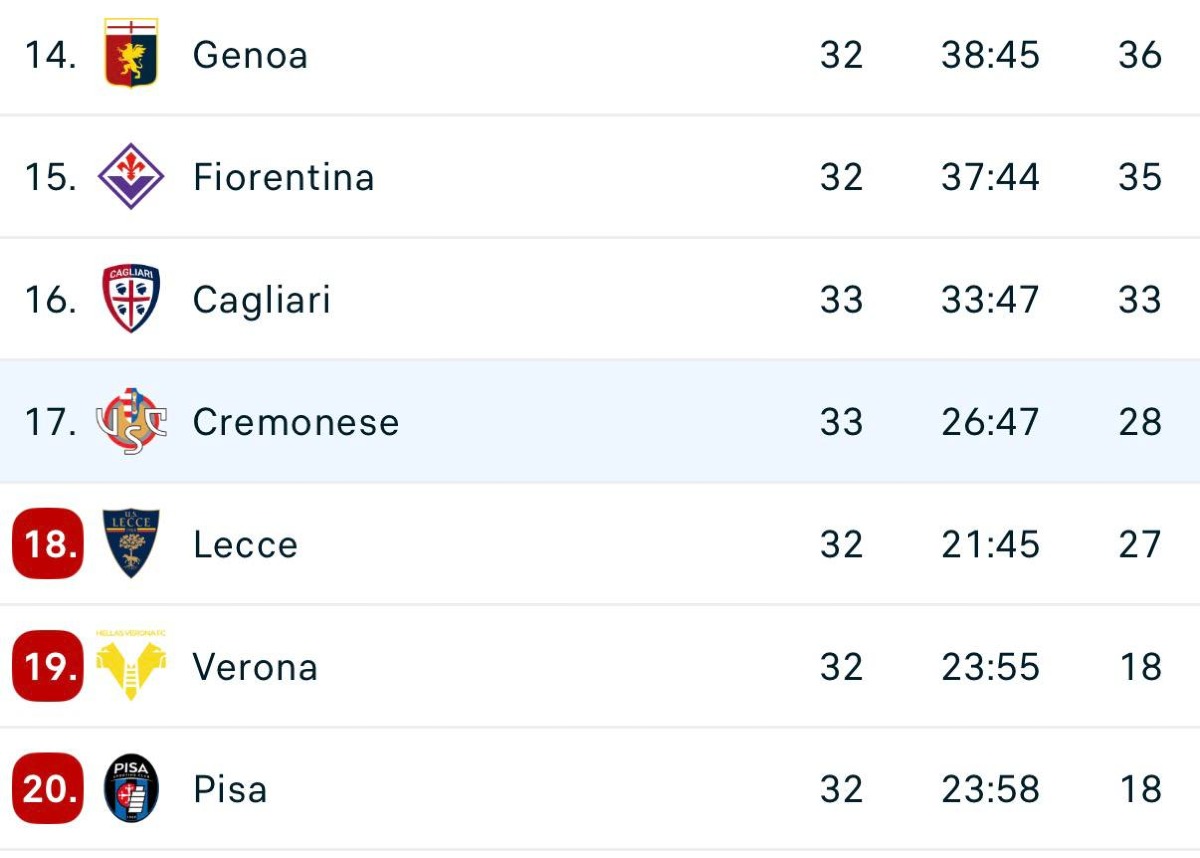The width and height of the screenshot is (1200, 858).
Task: Click Genoa's 36 points value
Action: pyautogui.click(x=1140, y=55)
